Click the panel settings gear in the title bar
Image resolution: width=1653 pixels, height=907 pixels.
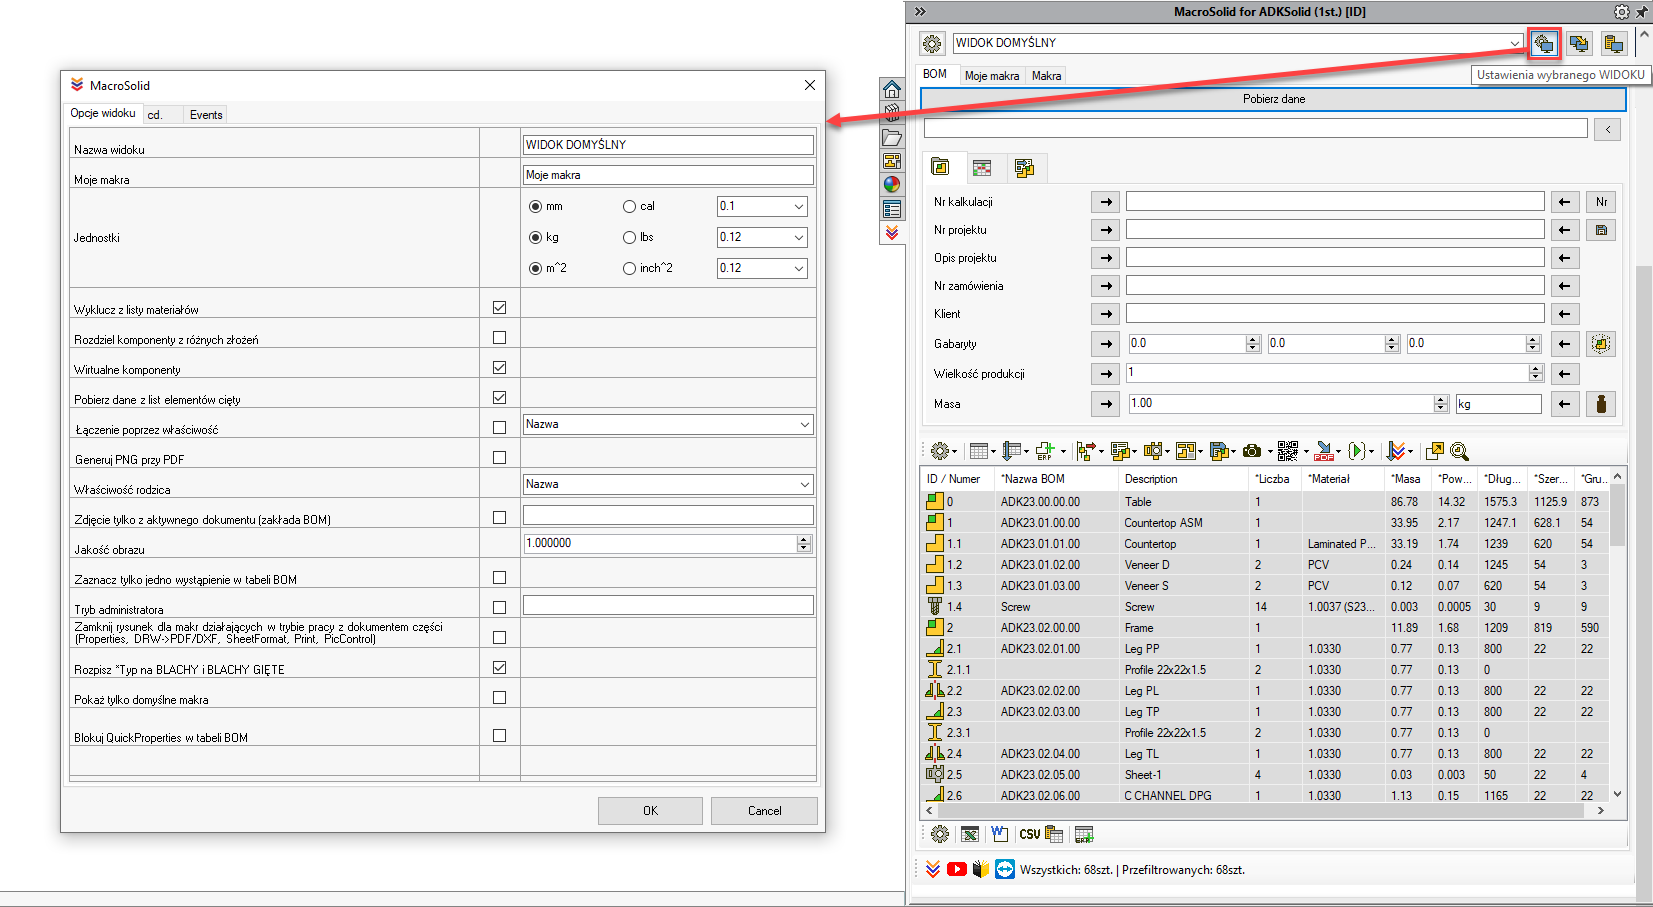coord(1621,12)
